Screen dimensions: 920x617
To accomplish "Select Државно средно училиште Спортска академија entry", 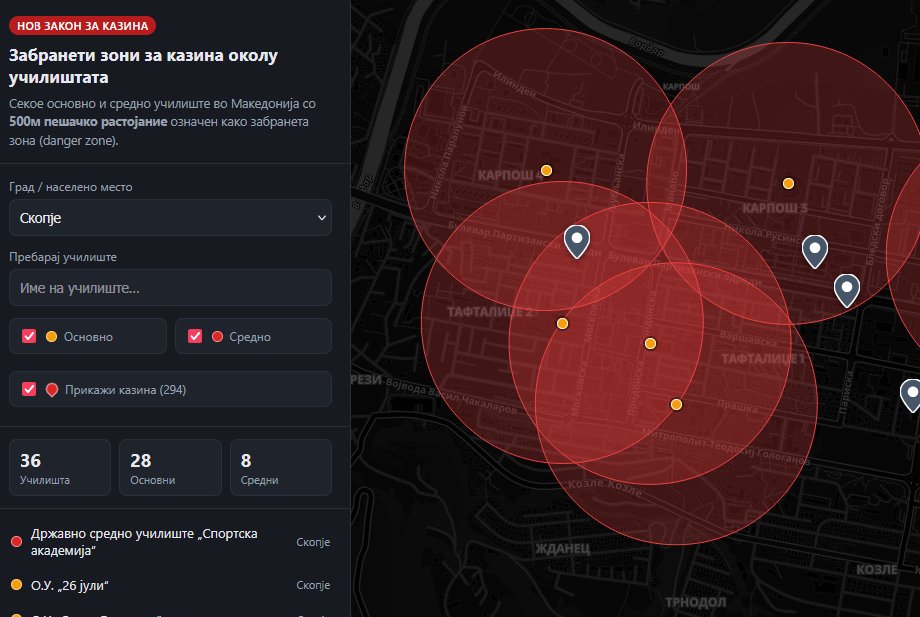I will [170, 542].
